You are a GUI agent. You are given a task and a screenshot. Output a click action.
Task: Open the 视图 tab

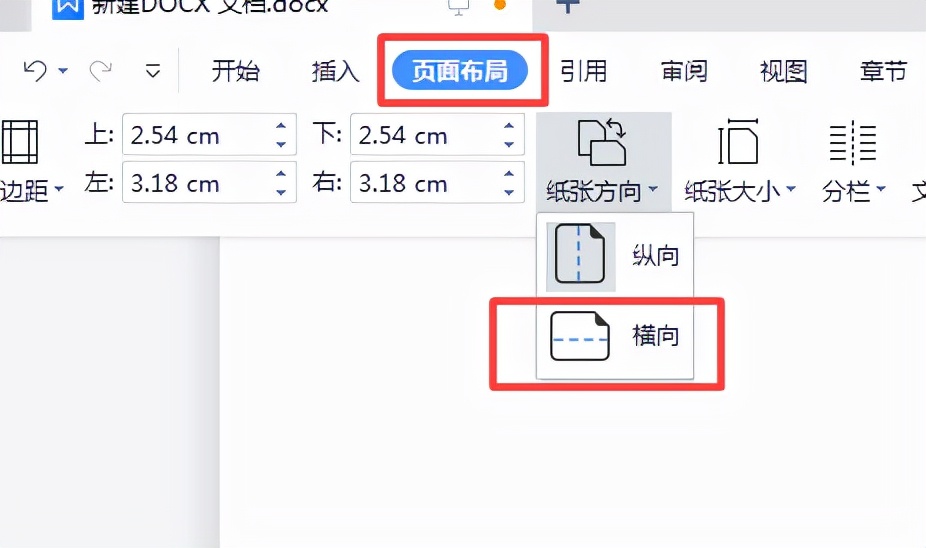click(783, 71)
